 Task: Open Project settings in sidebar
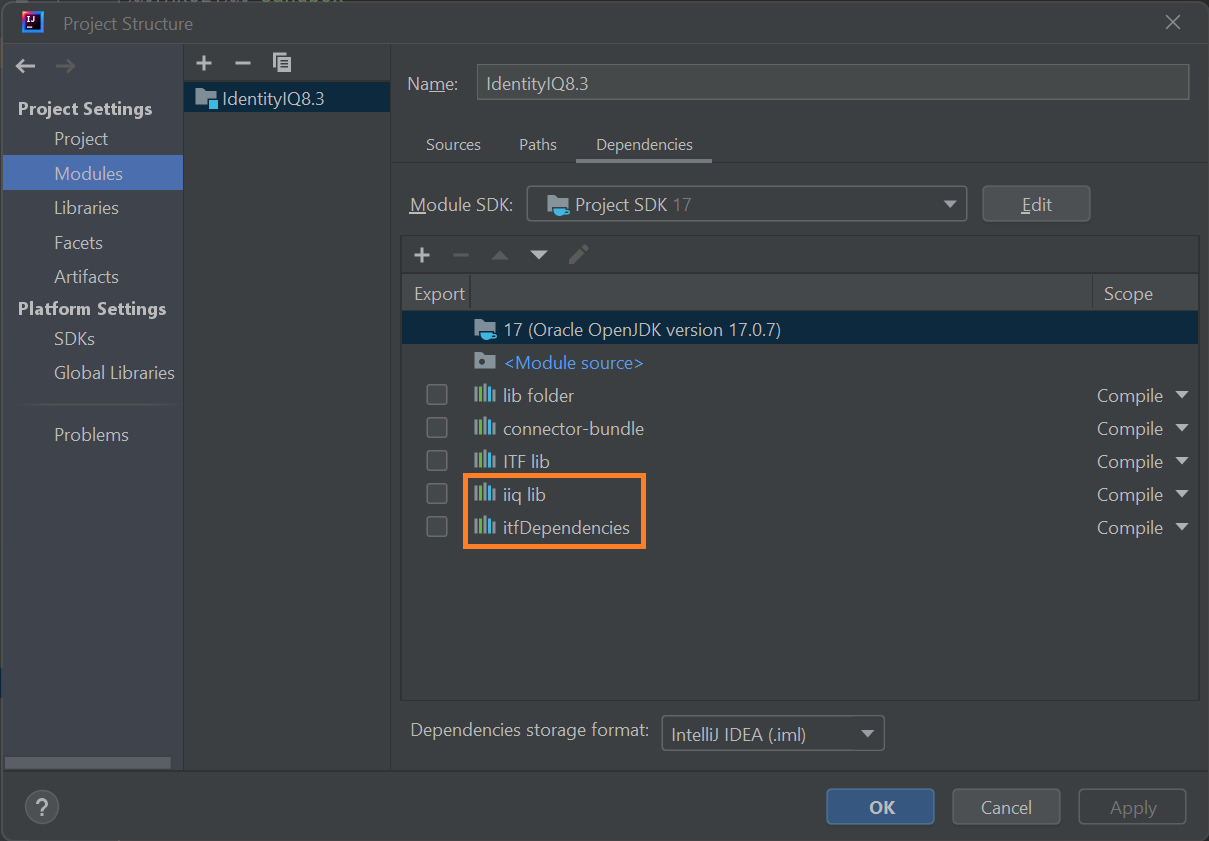(81, 139)
